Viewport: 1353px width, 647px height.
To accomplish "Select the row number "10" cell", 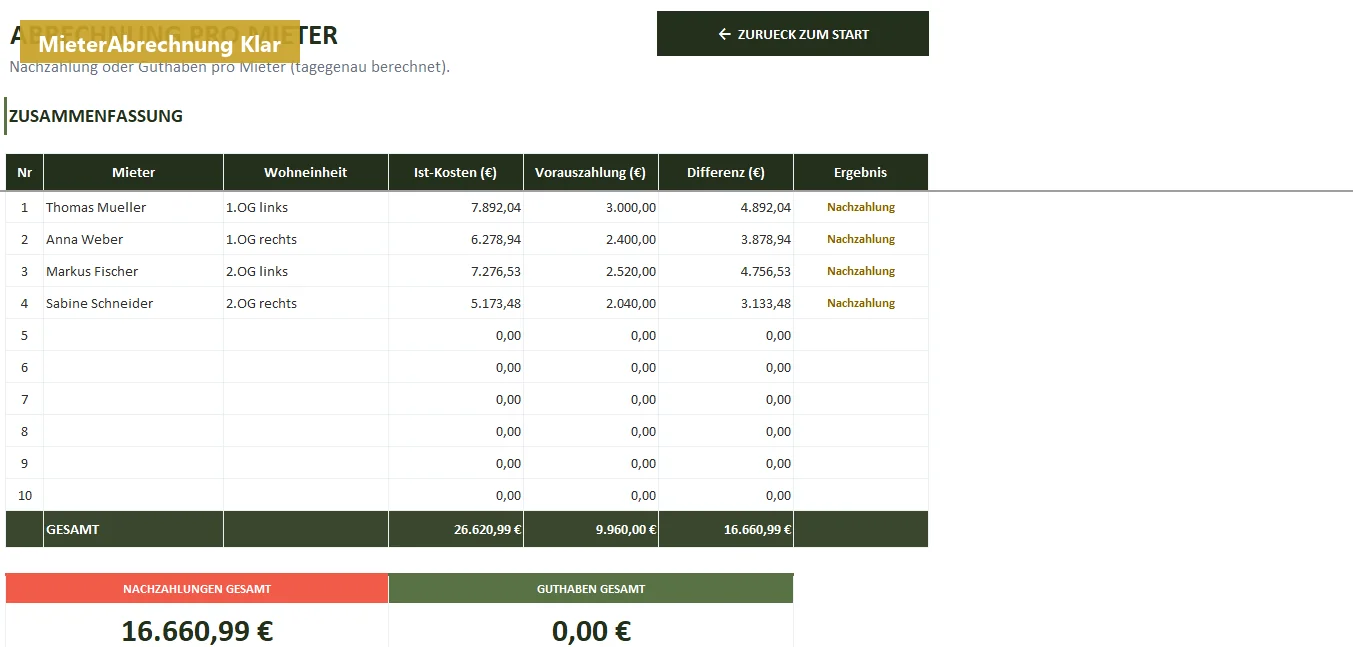I will pos(25,495).
